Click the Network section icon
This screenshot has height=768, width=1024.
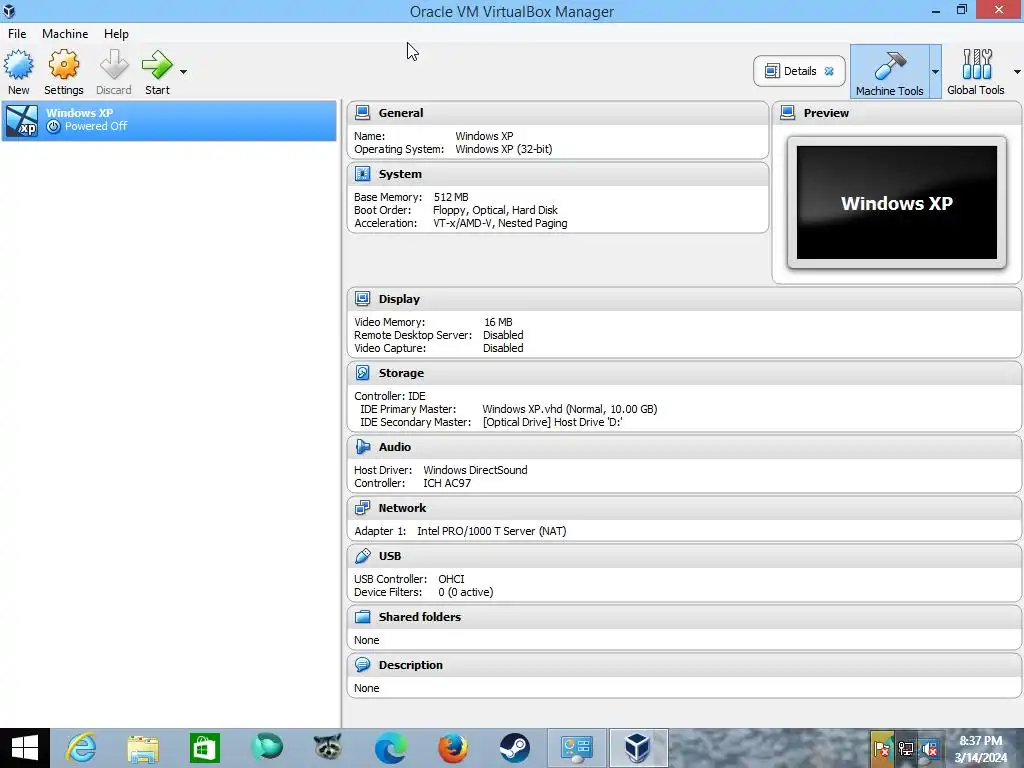(x=362, y=507)
